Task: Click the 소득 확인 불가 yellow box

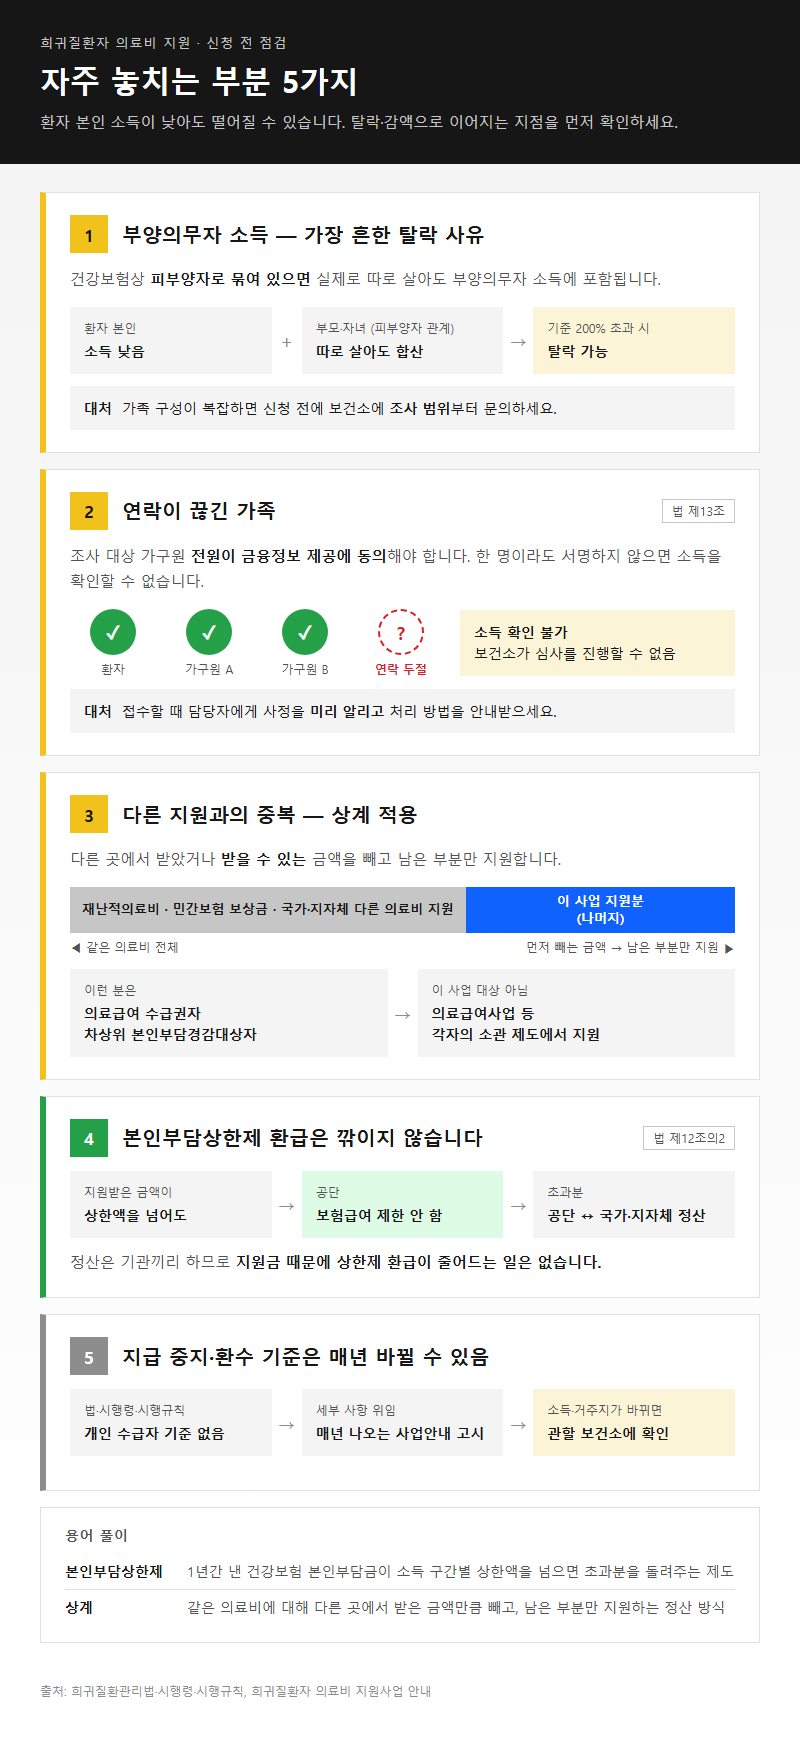Action: click(x=597, y=643)
